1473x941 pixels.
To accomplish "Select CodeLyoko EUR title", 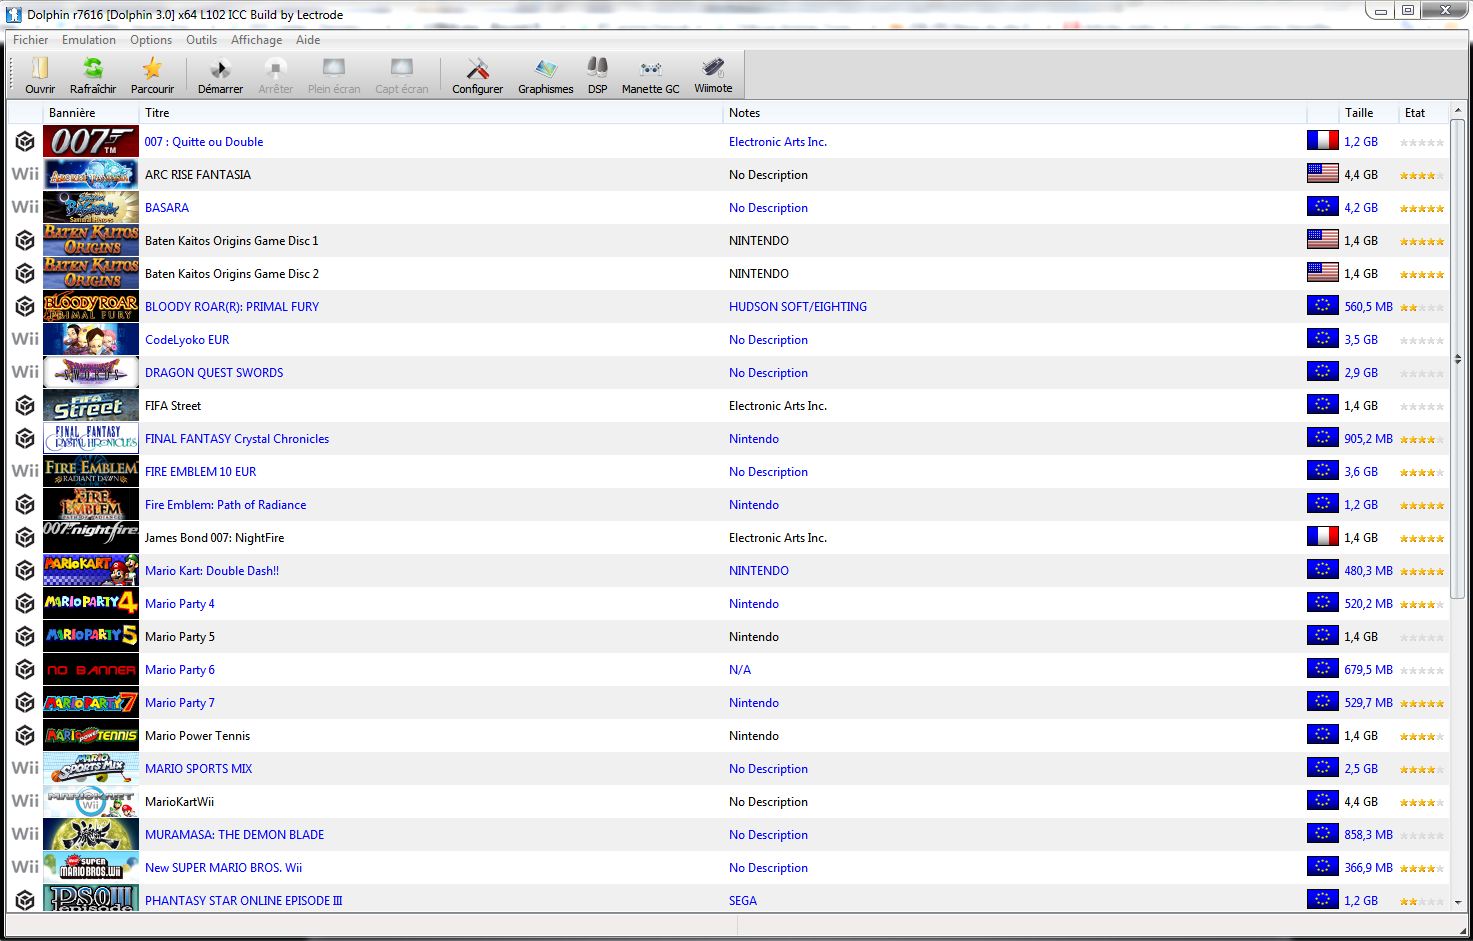I will 187,340.
